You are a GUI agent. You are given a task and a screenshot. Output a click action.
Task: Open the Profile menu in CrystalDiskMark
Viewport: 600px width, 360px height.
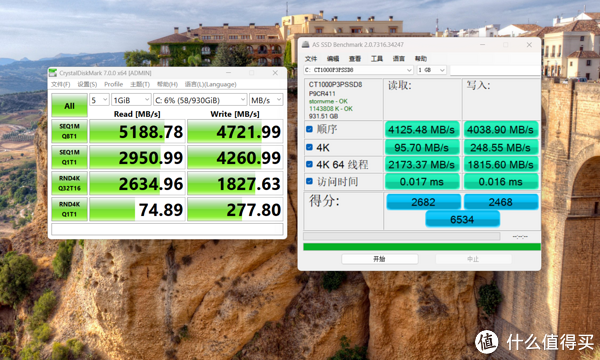(114, 84)
